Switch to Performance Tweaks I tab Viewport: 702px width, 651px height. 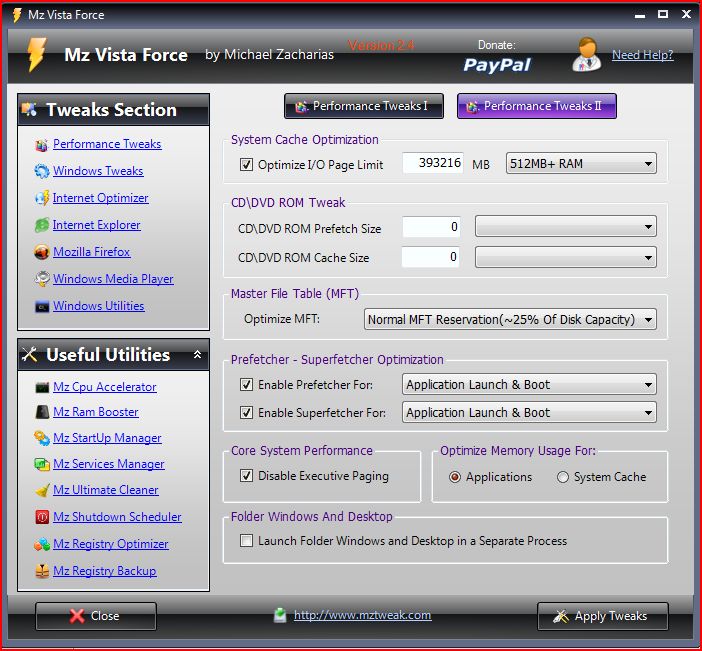[364, 106]
